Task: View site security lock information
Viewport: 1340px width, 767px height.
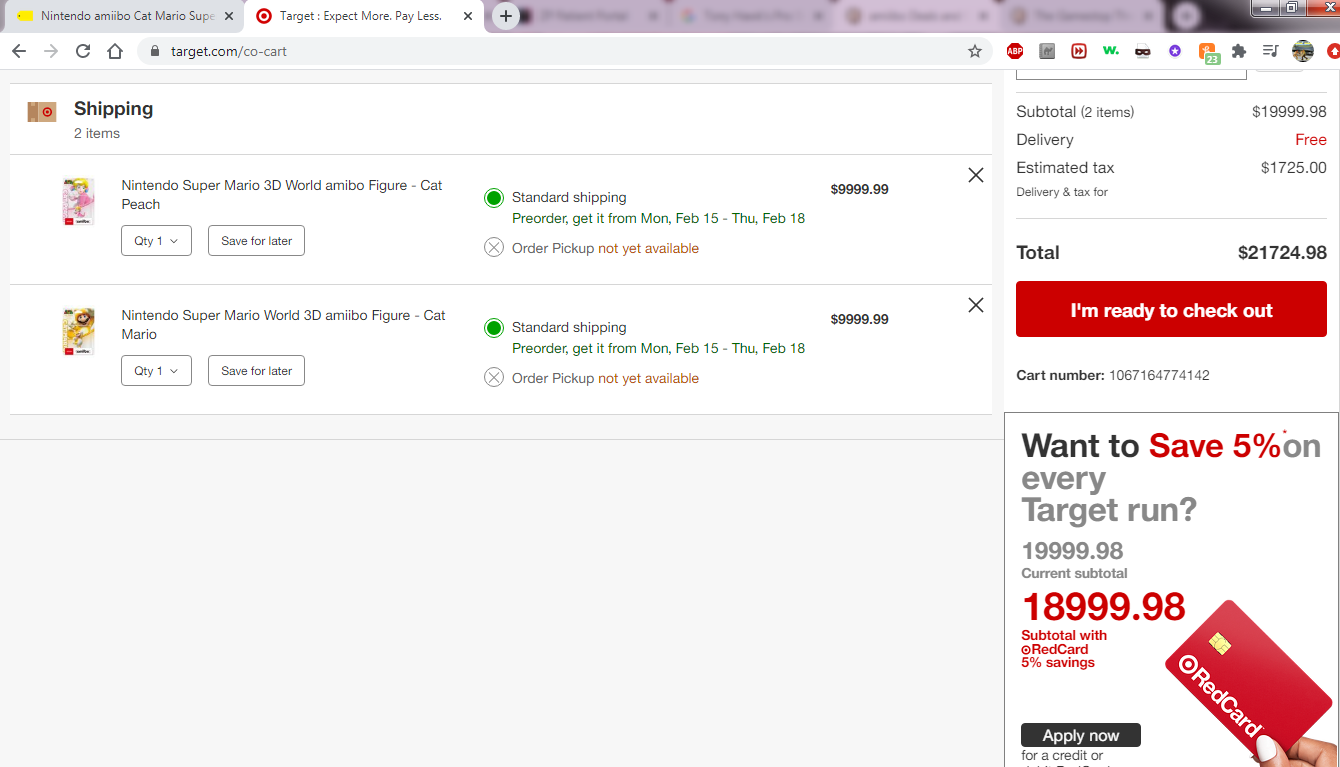Action: click(154, 51)
